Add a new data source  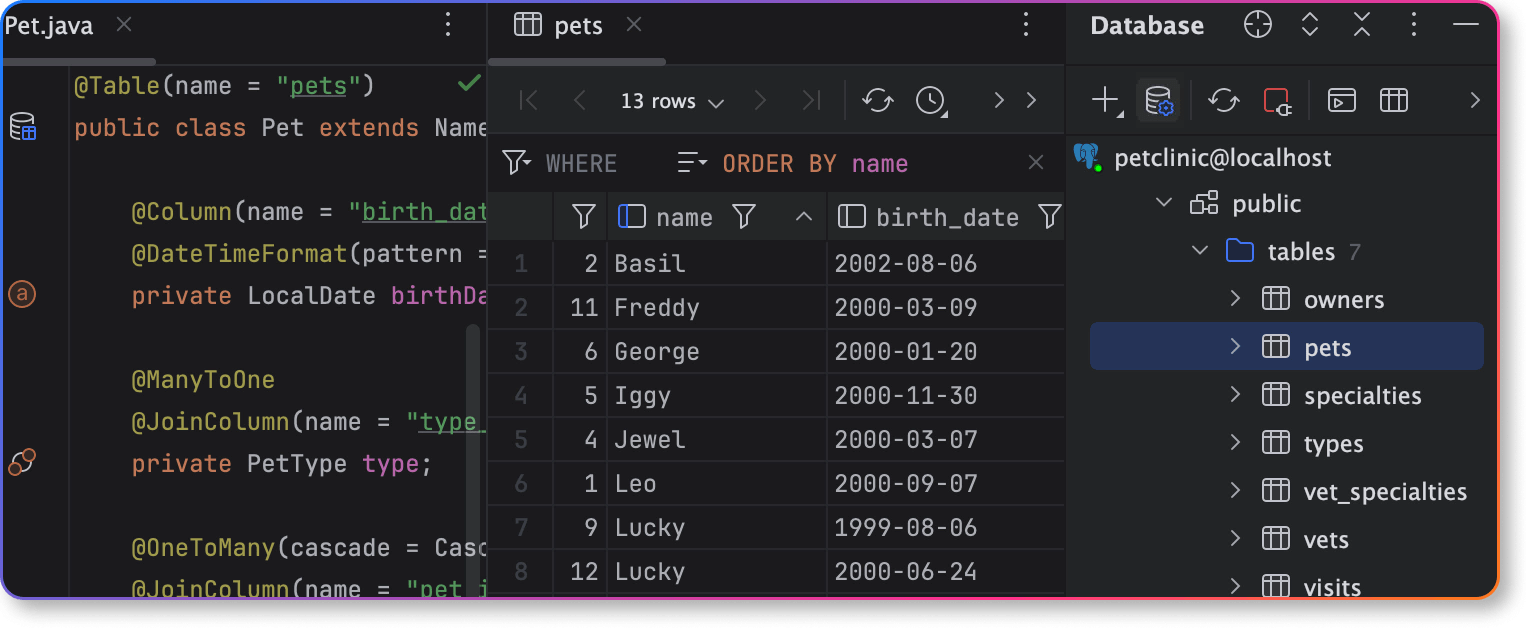pos(1106,100)
